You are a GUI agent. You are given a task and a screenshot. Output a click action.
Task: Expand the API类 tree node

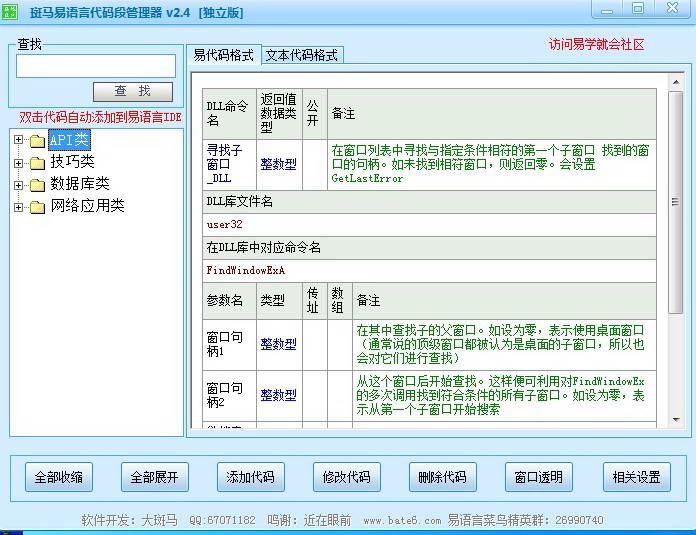point(18,140)
